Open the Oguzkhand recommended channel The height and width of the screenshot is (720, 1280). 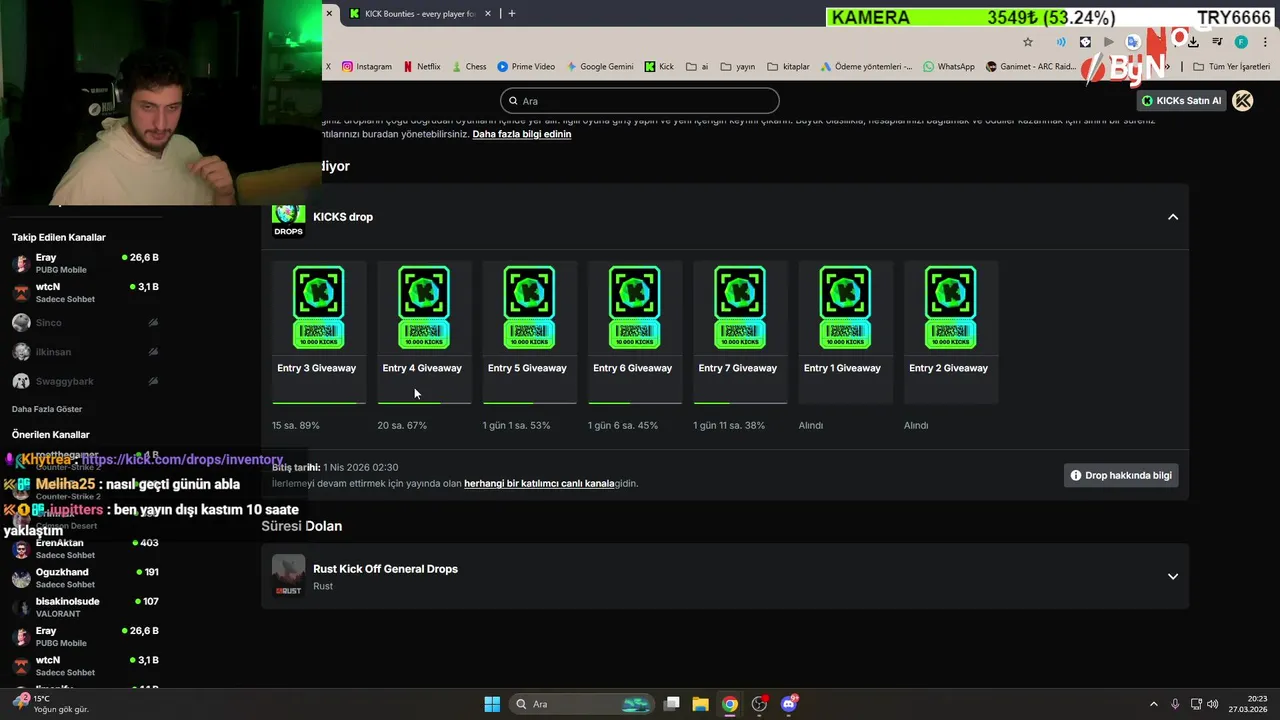click(85, 578)
